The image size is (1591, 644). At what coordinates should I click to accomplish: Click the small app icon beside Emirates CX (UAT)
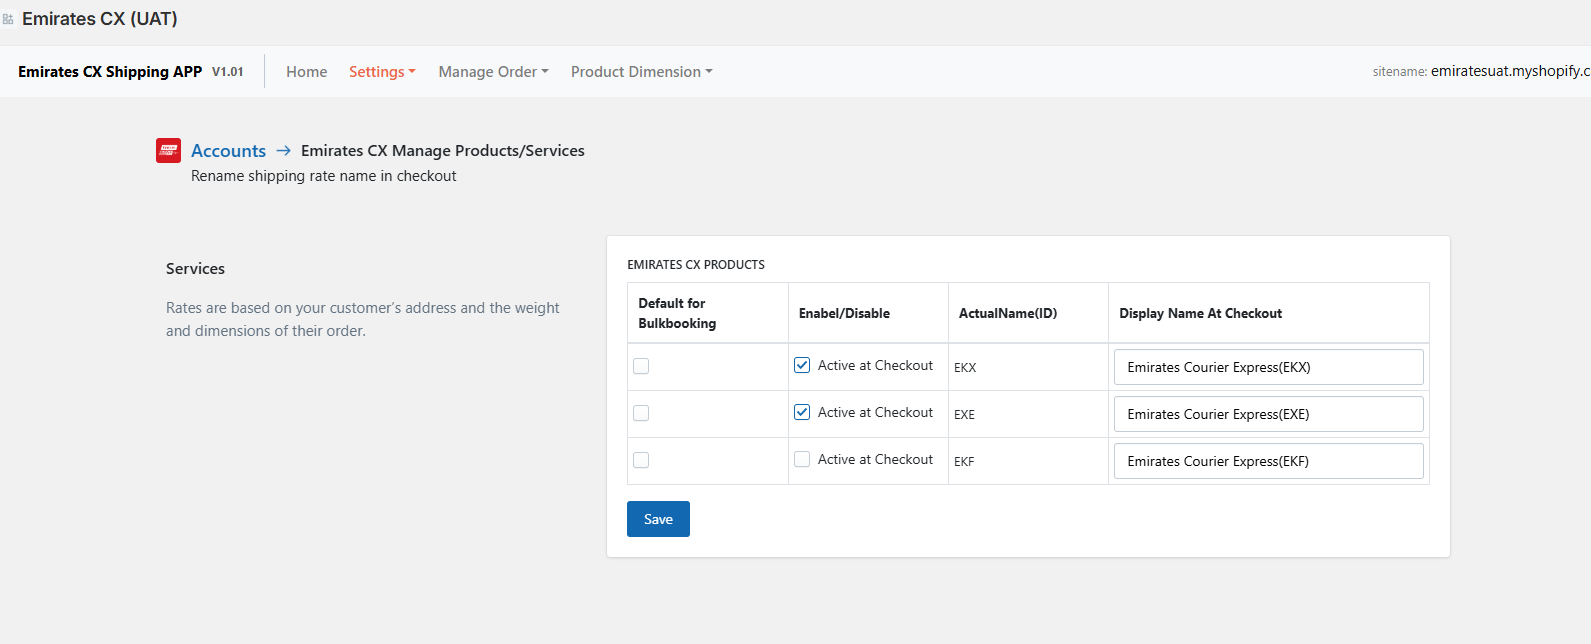pos(8,19)
